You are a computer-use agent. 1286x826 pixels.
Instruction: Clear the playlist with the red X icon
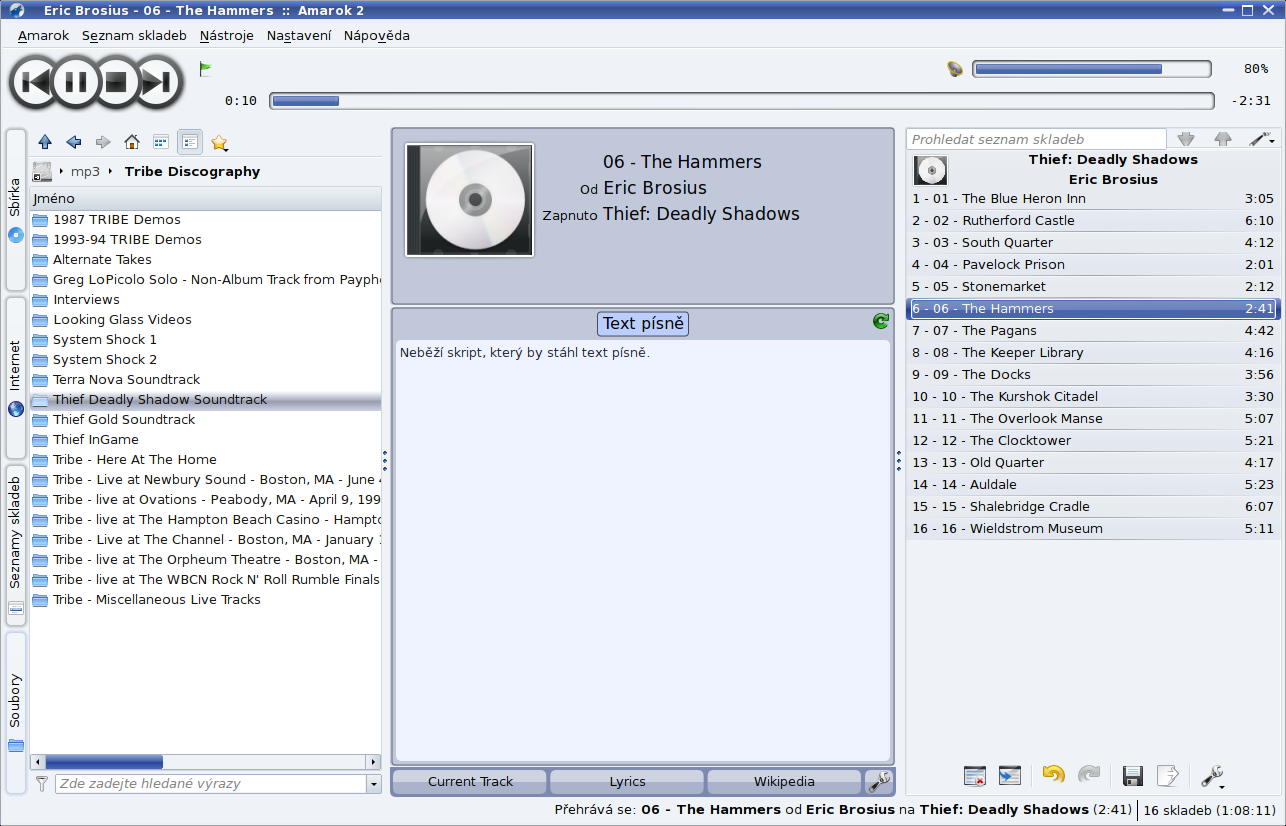pyautogui.click(x=975, y=775)
